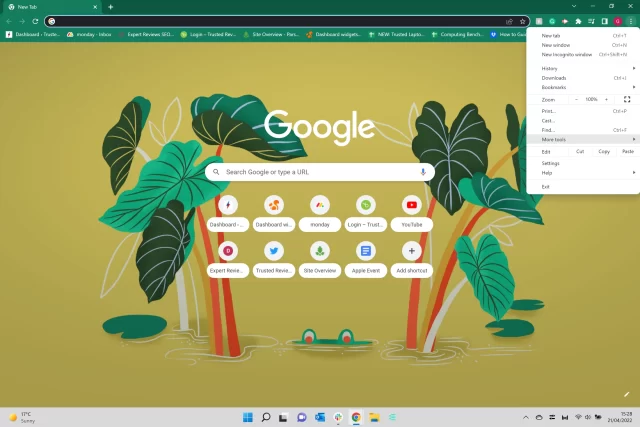The image size is (640, 427).
Task: Start voice search with the microphone icon
Action: (x=423, y=172)
